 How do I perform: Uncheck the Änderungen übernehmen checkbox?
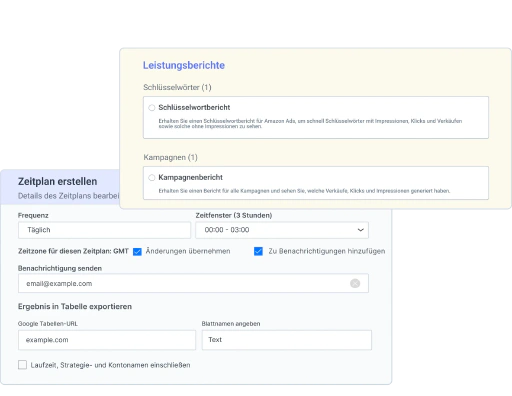click(137, 251)
